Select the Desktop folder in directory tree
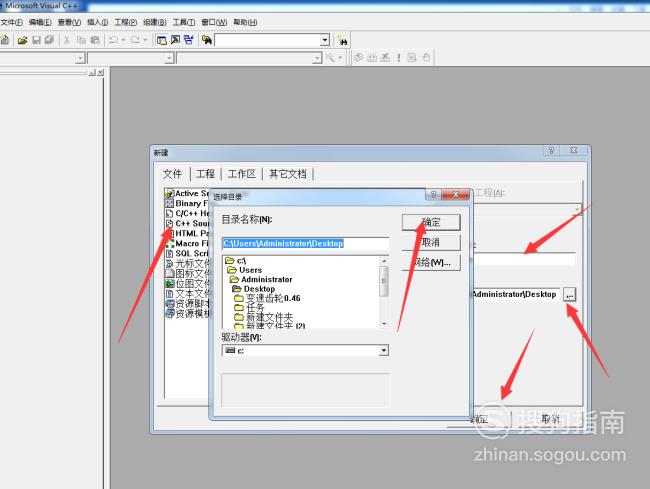This screenshot has height=489, width=650. pyautogui.click(x=254, y=289)
